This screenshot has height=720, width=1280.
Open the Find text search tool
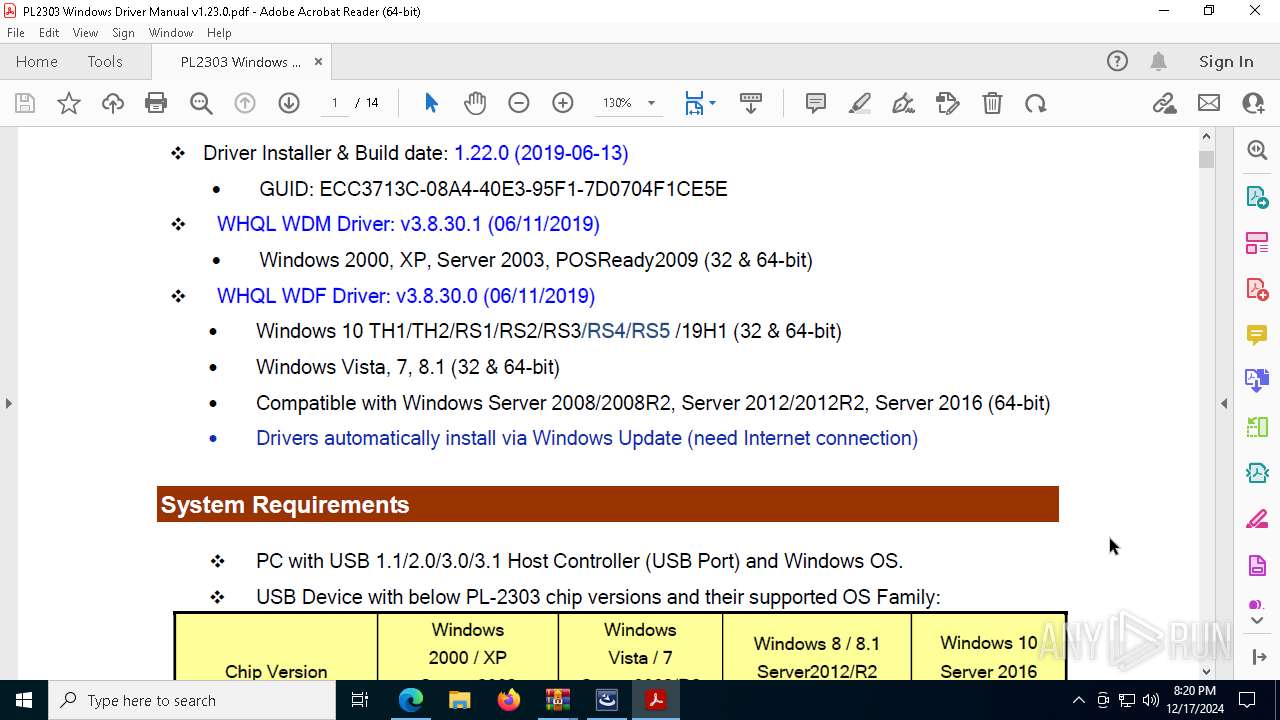(x=201, y=103)
